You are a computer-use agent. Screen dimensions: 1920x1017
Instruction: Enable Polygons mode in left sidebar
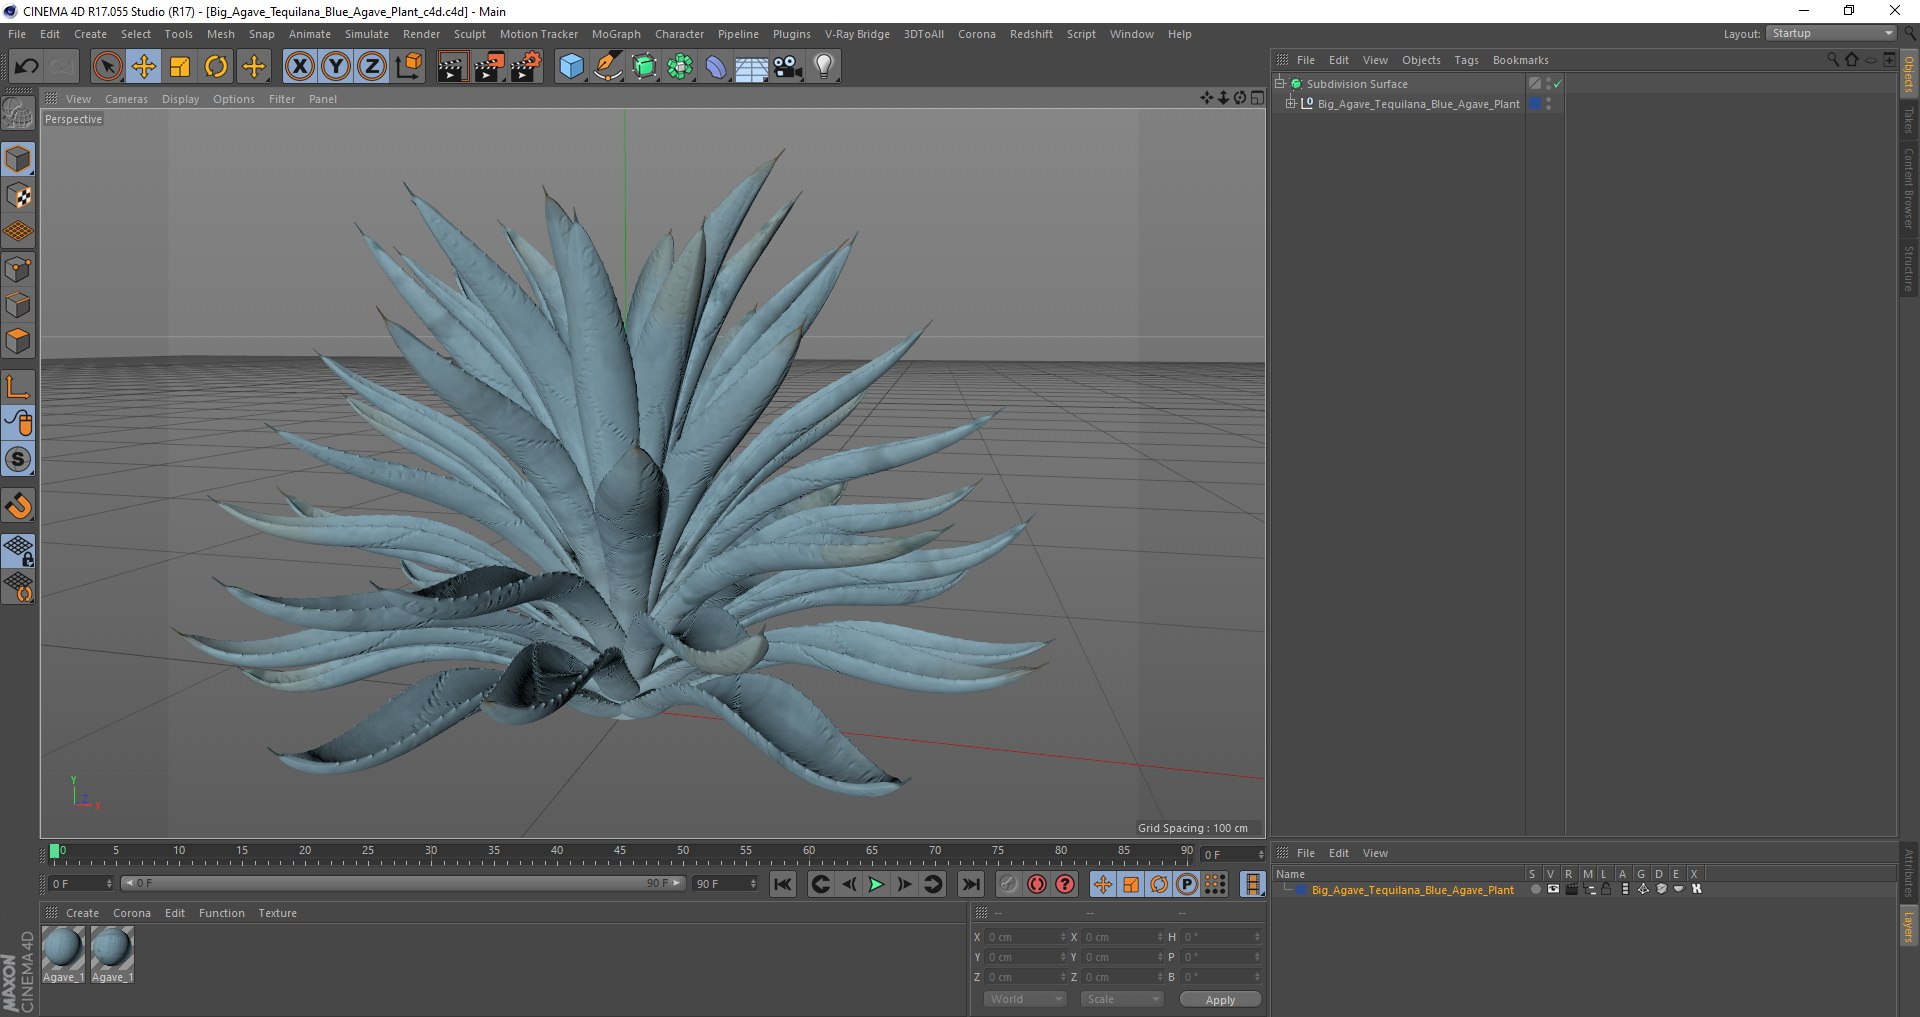[18, 341]
